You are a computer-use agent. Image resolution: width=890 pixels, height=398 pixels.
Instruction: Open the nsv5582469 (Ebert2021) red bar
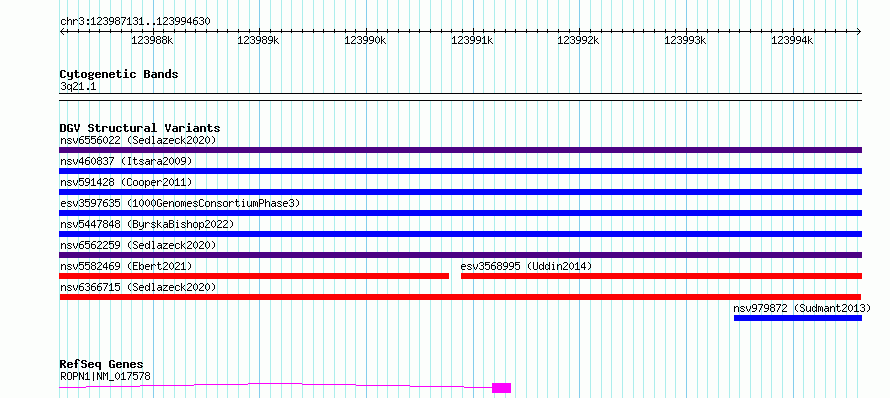click(x=254, y=276)
